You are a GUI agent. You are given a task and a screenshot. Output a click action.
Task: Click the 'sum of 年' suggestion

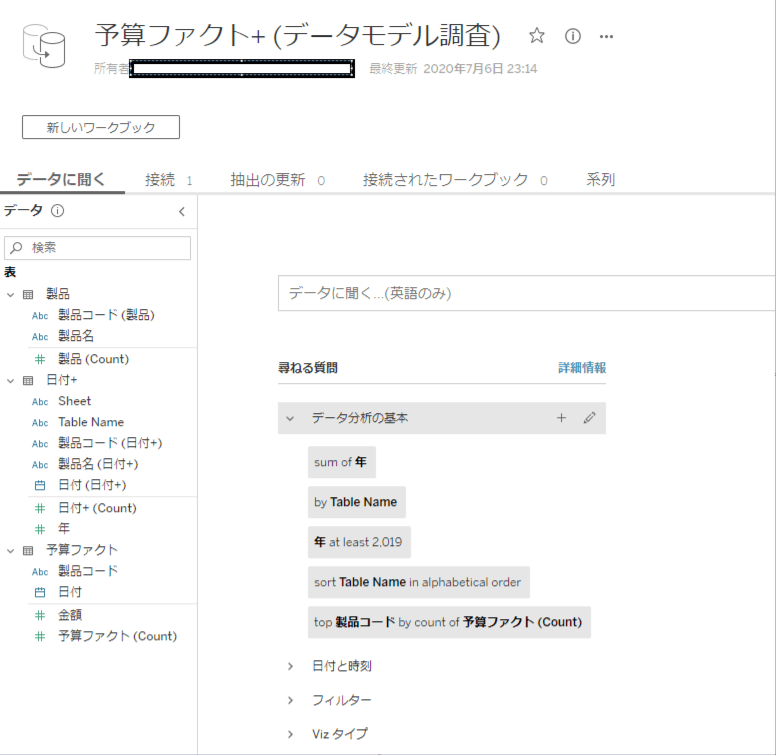[x=341, y=462]
